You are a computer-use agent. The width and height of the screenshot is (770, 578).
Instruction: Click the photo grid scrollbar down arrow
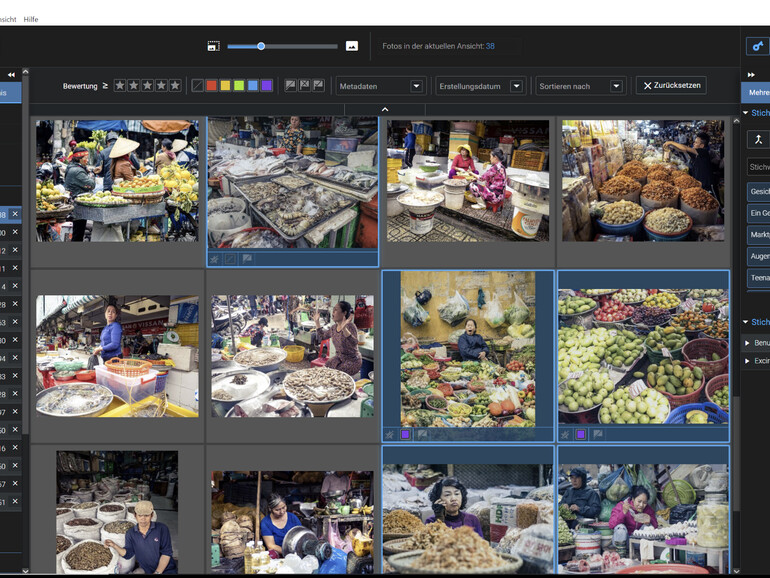point(736,571)
